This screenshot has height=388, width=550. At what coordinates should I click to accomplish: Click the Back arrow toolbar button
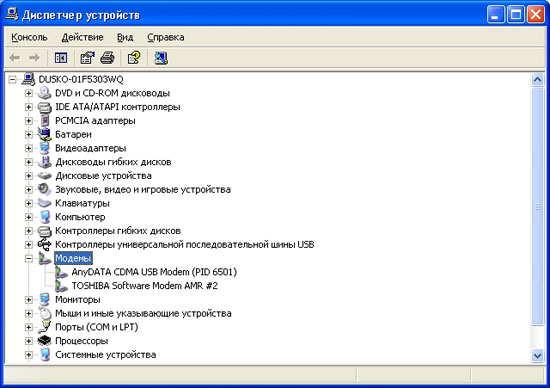pyautogui.click(x=15, y=58)
